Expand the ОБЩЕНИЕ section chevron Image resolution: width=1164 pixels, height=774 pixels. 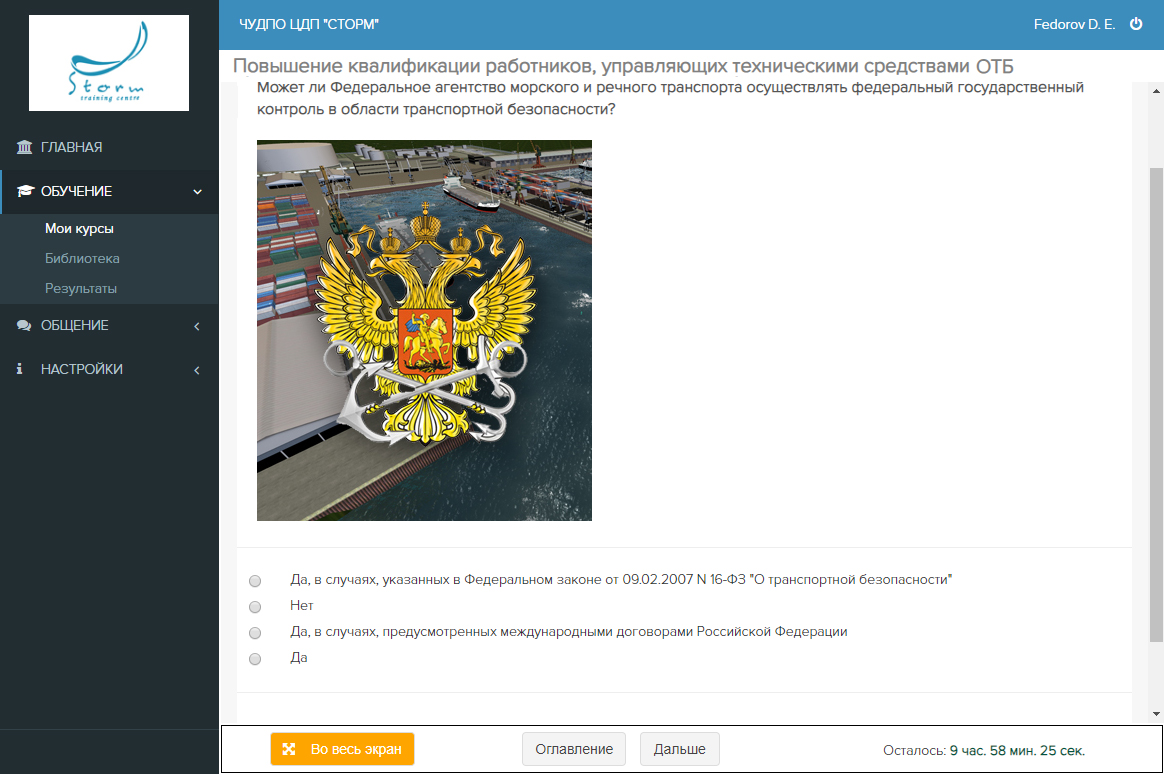click(197, 326)
